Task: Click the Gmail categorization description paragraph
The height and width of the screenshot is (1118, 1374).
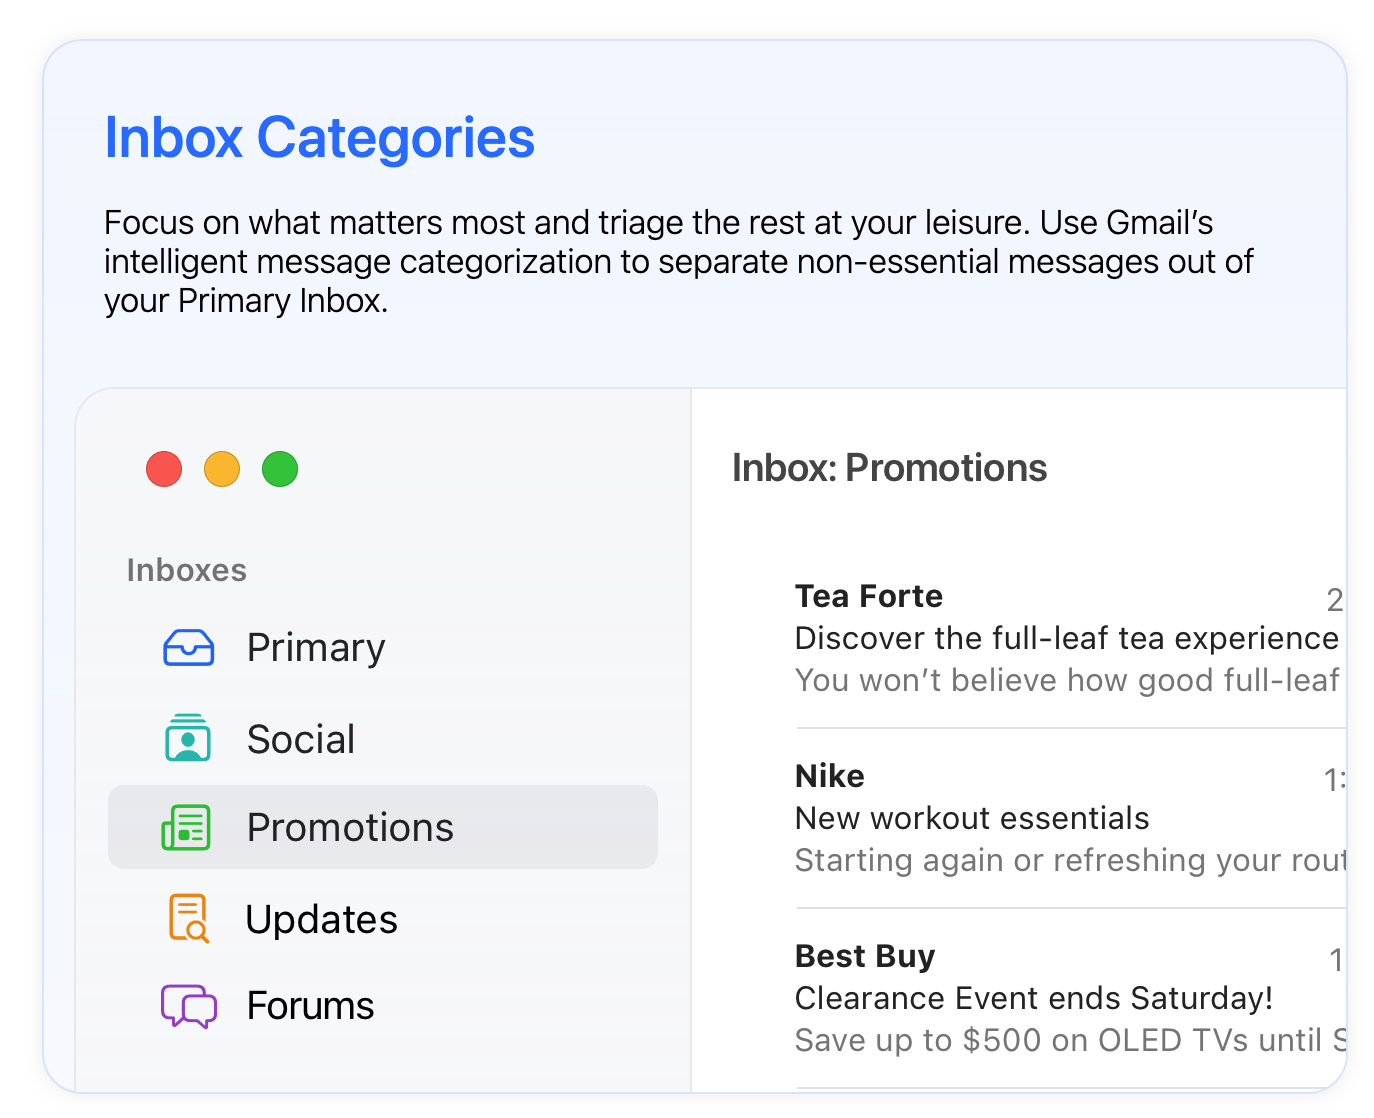Action: tap(678, 261)
